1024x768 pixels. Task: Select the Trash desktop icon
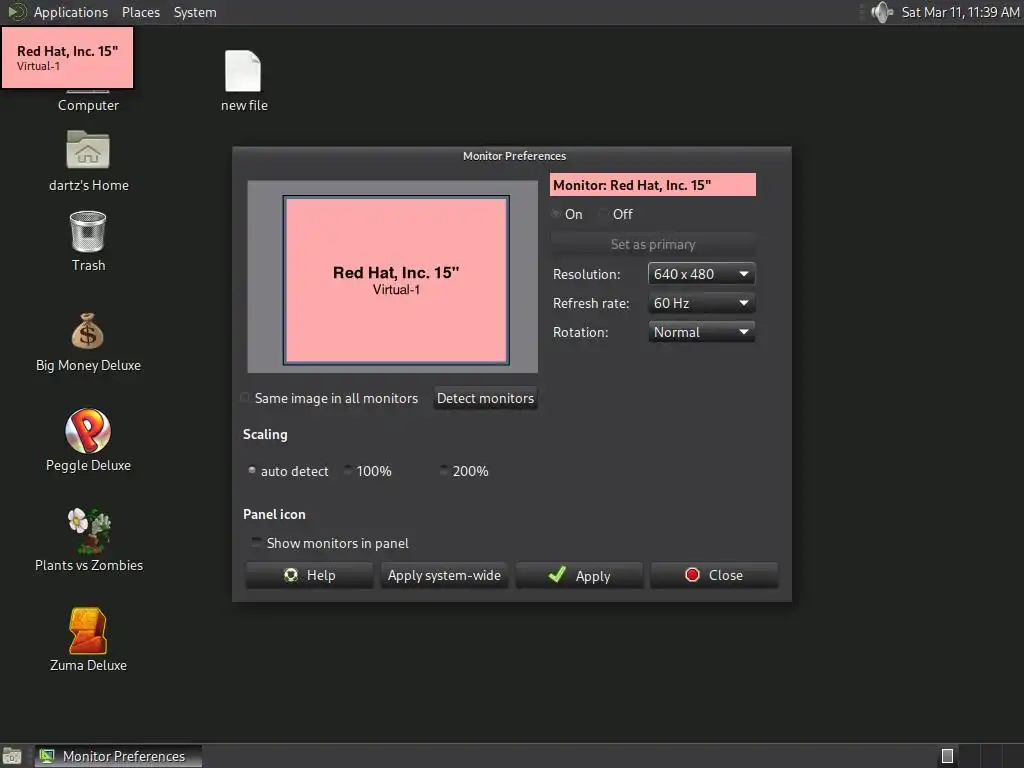(88, 231)
